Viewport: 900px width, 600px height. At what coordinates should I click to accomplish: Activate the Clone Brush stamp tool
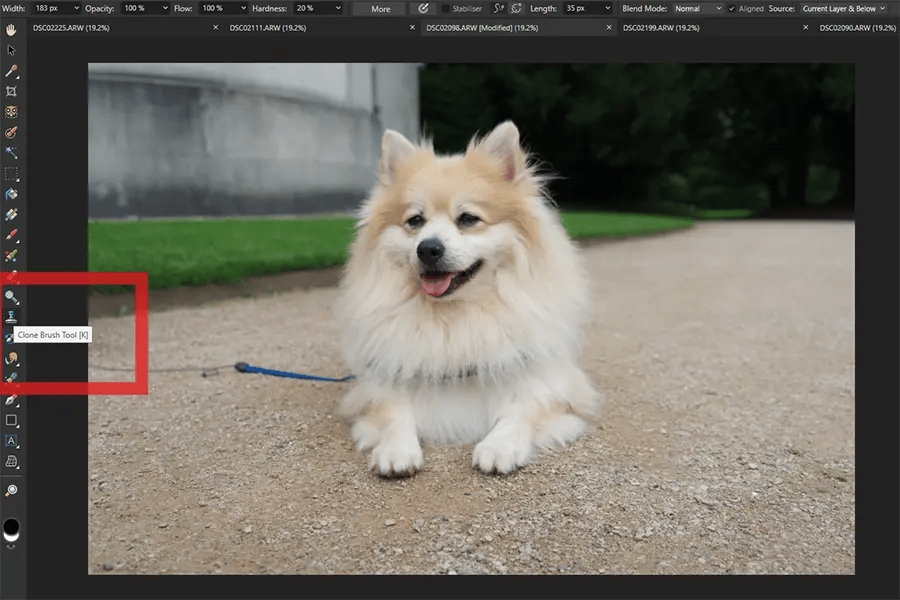pyautogui.click(x=11, y=317)
